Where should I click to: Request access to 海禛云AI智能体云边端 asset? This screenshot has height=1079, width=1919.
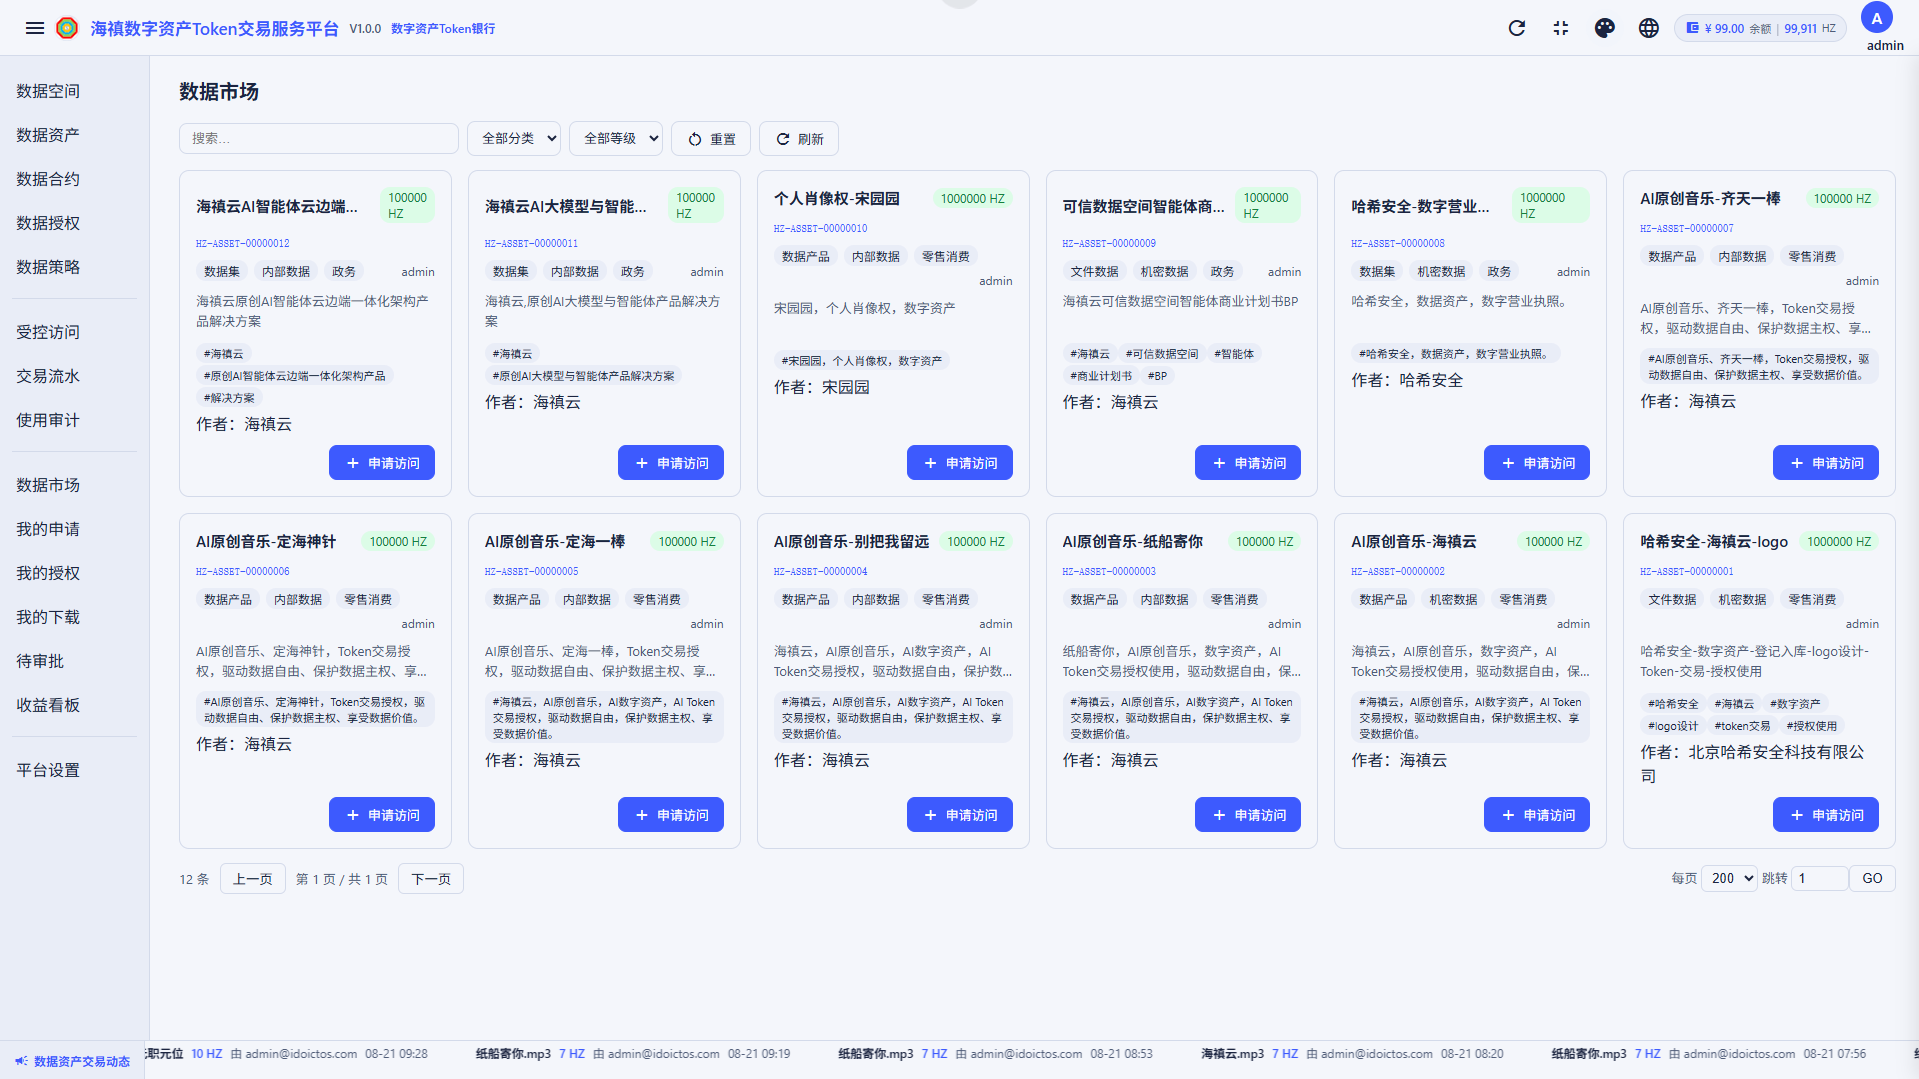coord(382,463)
